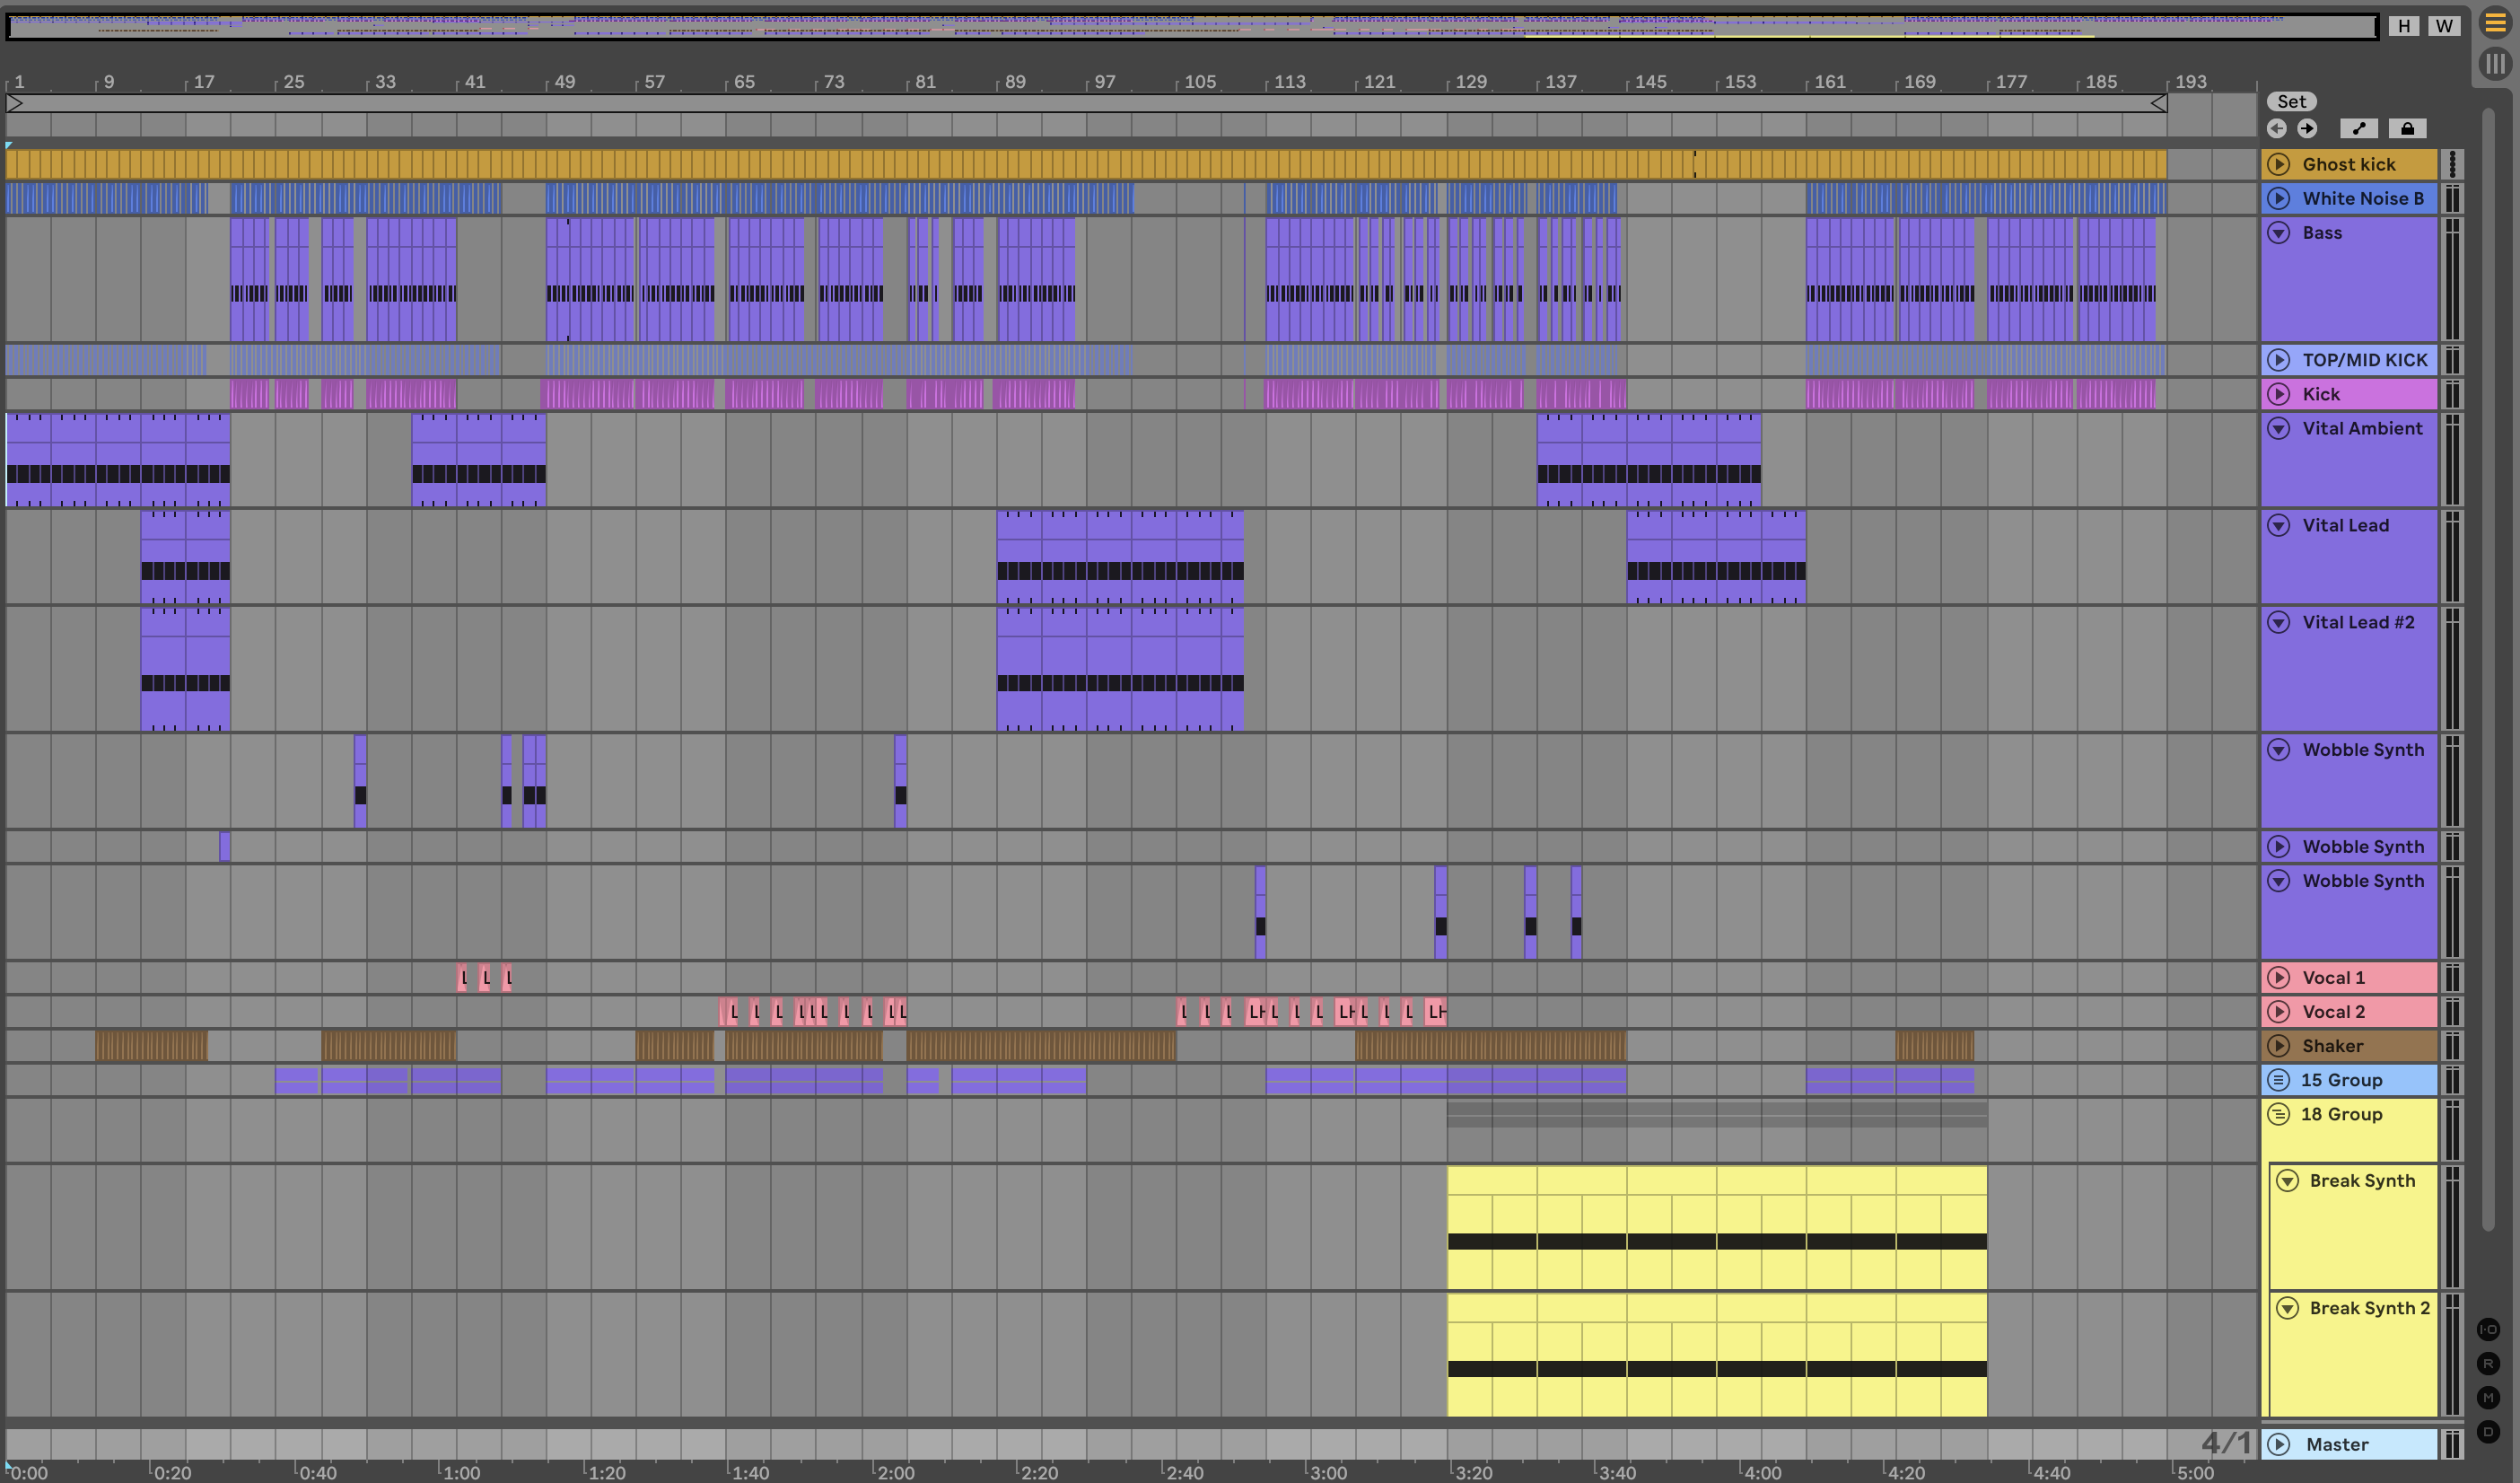Toggle the automation mode line-and-dots icon
The width and height of the screenshot is (2520, 1483).
click(2359, 128)
